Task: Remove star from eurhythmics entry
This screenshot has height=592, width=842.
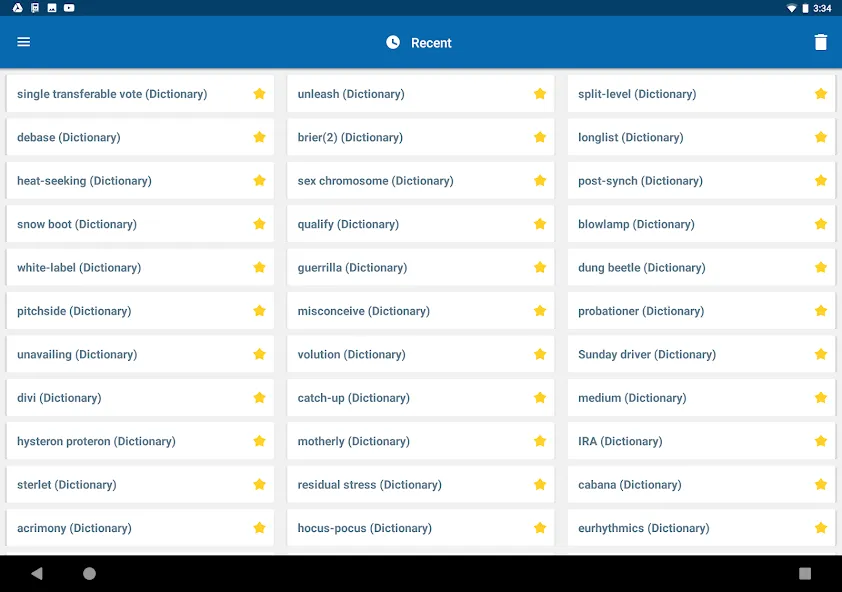Action: 821,528
